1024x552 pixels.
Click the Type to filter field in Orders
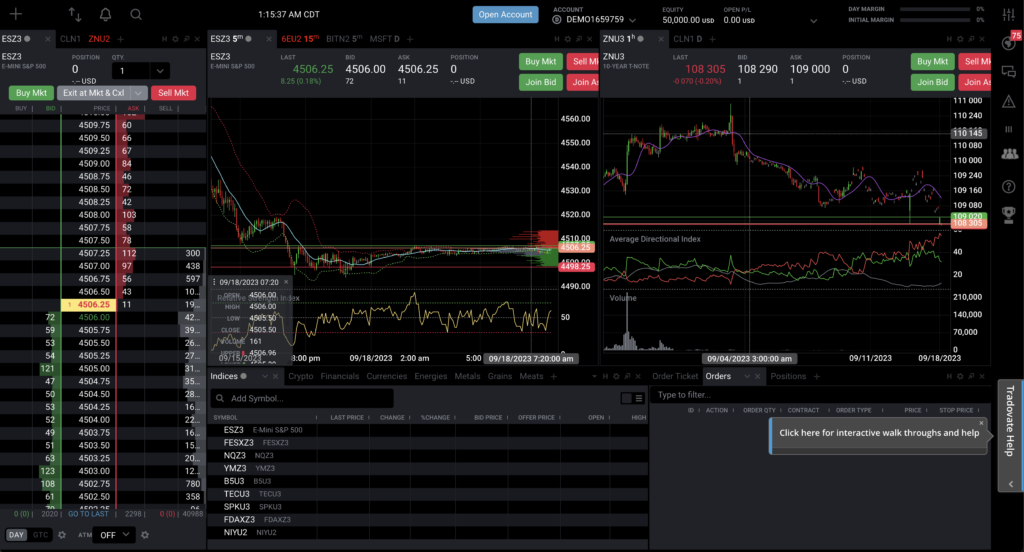(820, 395)
